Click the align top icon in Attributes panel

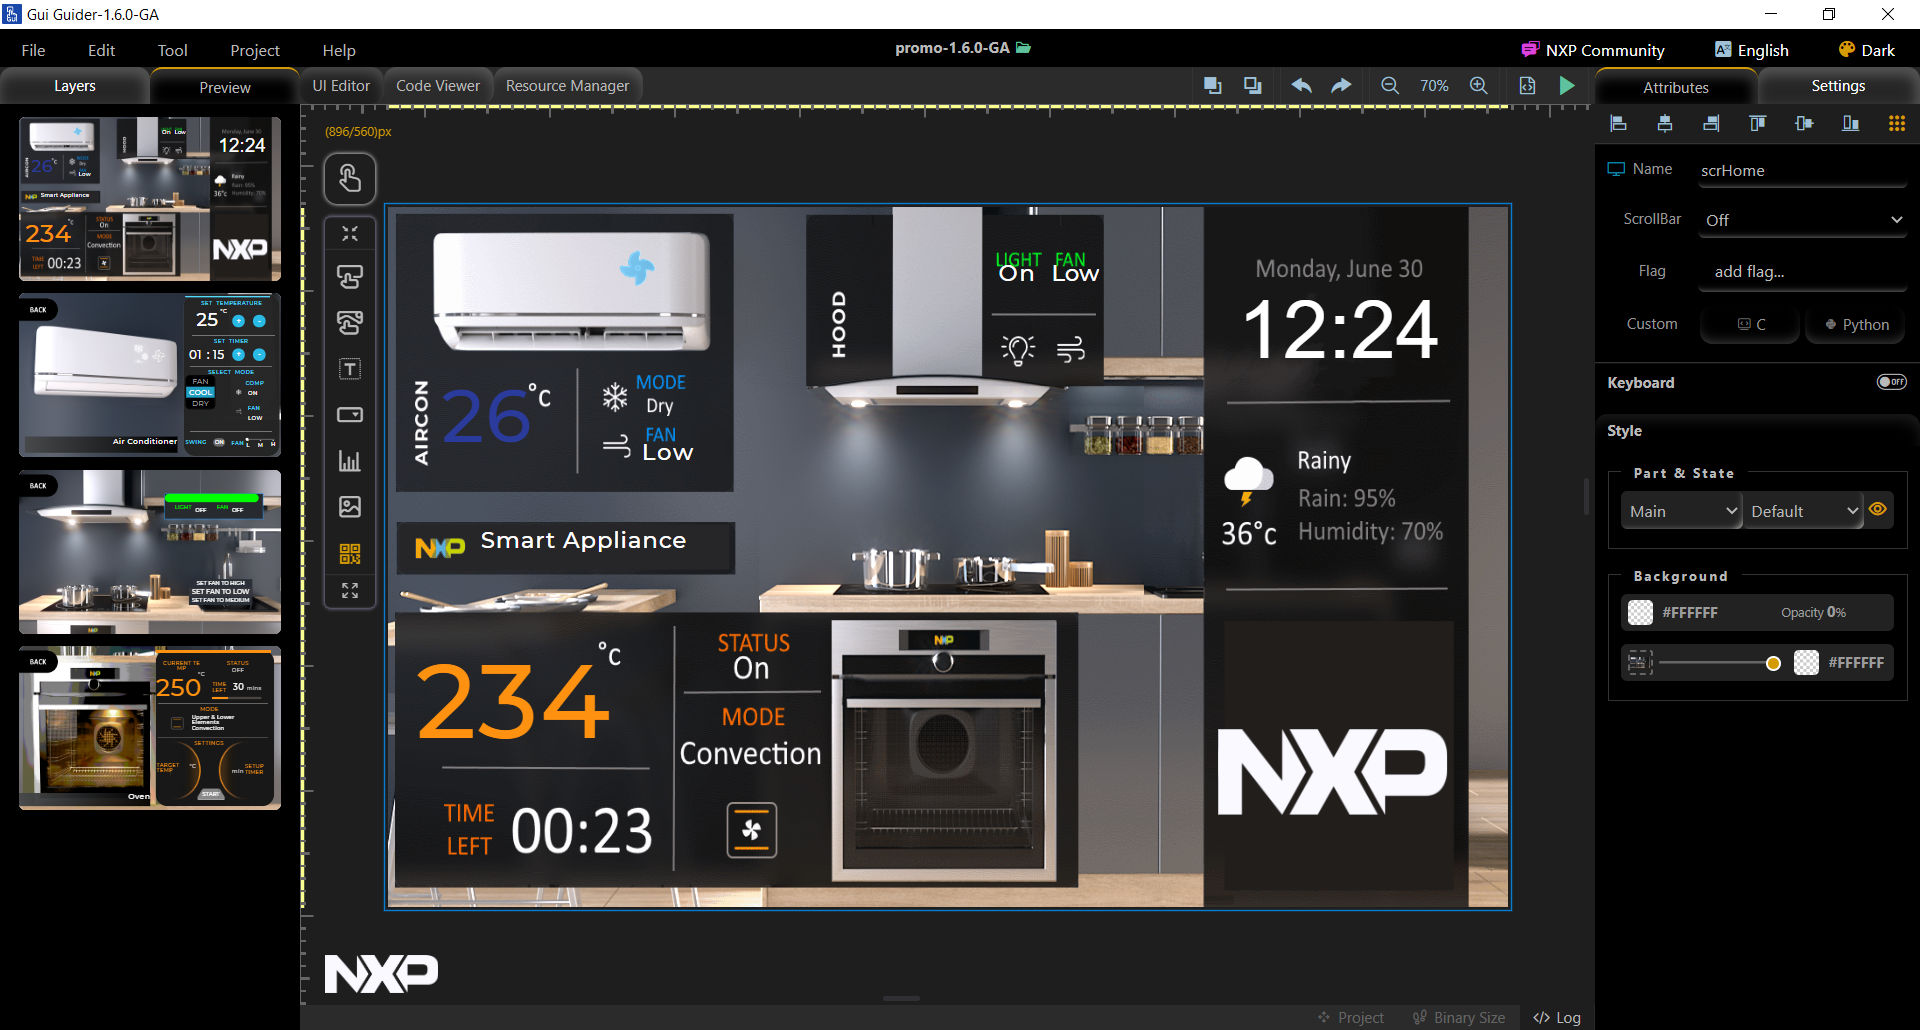(x=1757, y=123)
